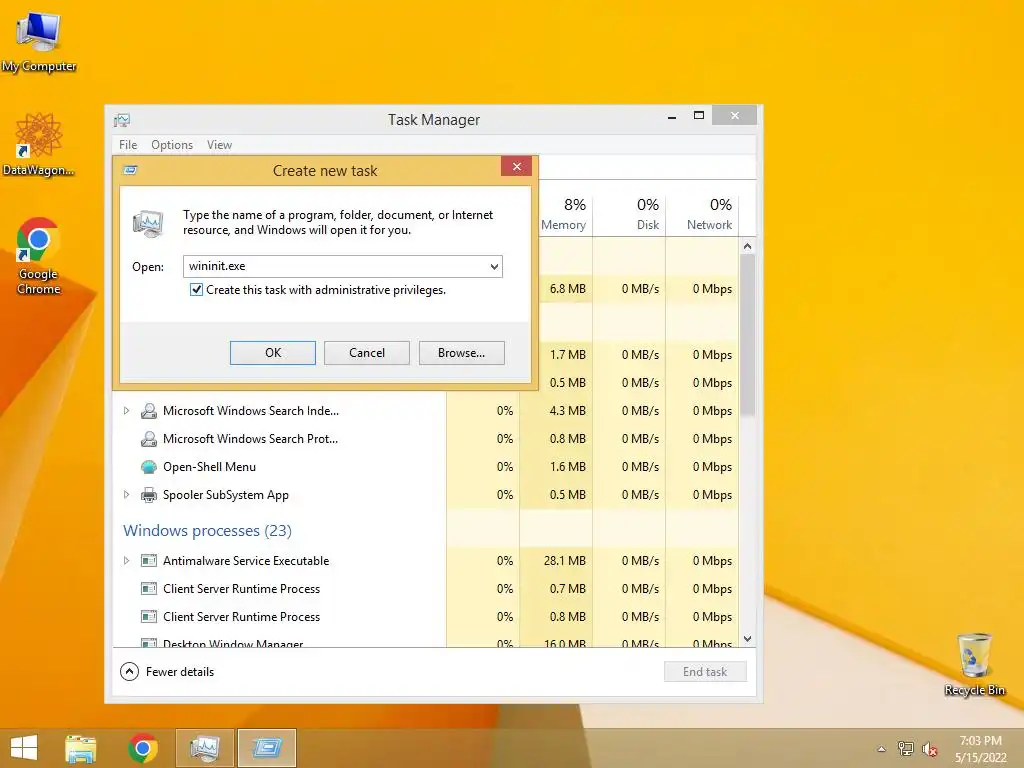Screen dimensions: 1024x768
Task: Click the Create new task title icon
Action: point(130,170)
